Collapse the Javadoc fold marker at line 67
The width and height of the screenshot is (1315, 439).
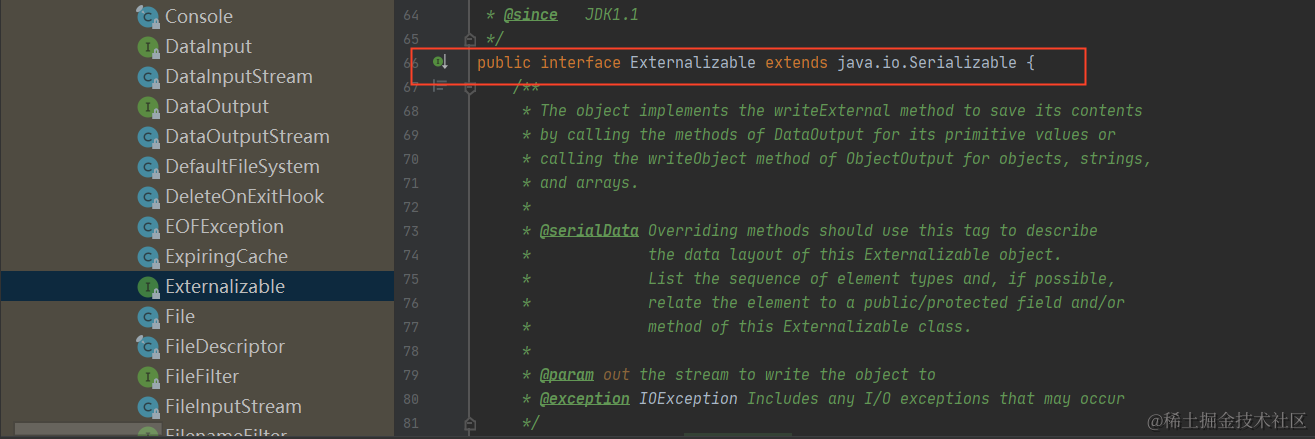(469, 86)
